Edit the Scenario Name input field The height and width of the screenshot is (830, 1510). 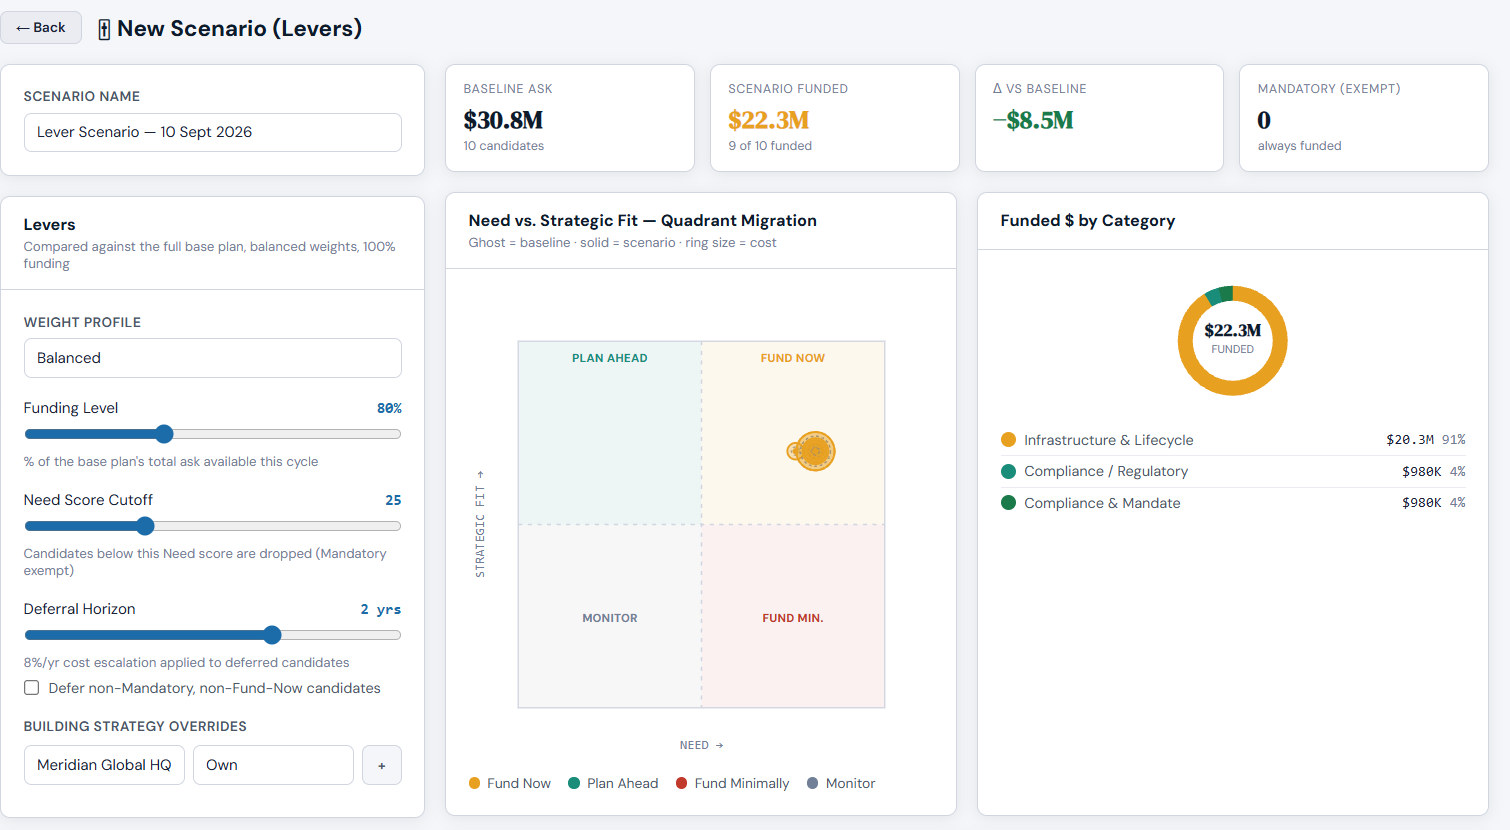[213, 132]
